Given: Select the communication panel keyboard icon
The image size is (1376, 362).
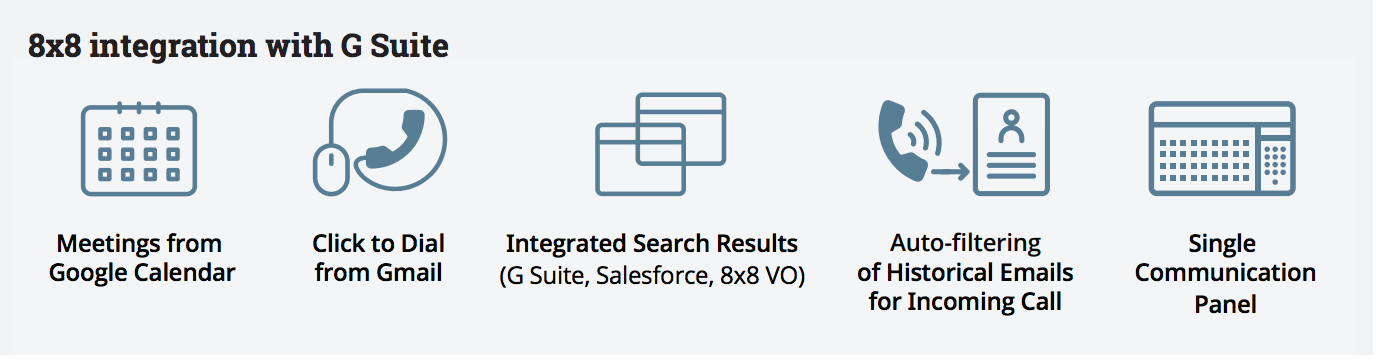Looking at the screenshot, I should click(1222, 148).
